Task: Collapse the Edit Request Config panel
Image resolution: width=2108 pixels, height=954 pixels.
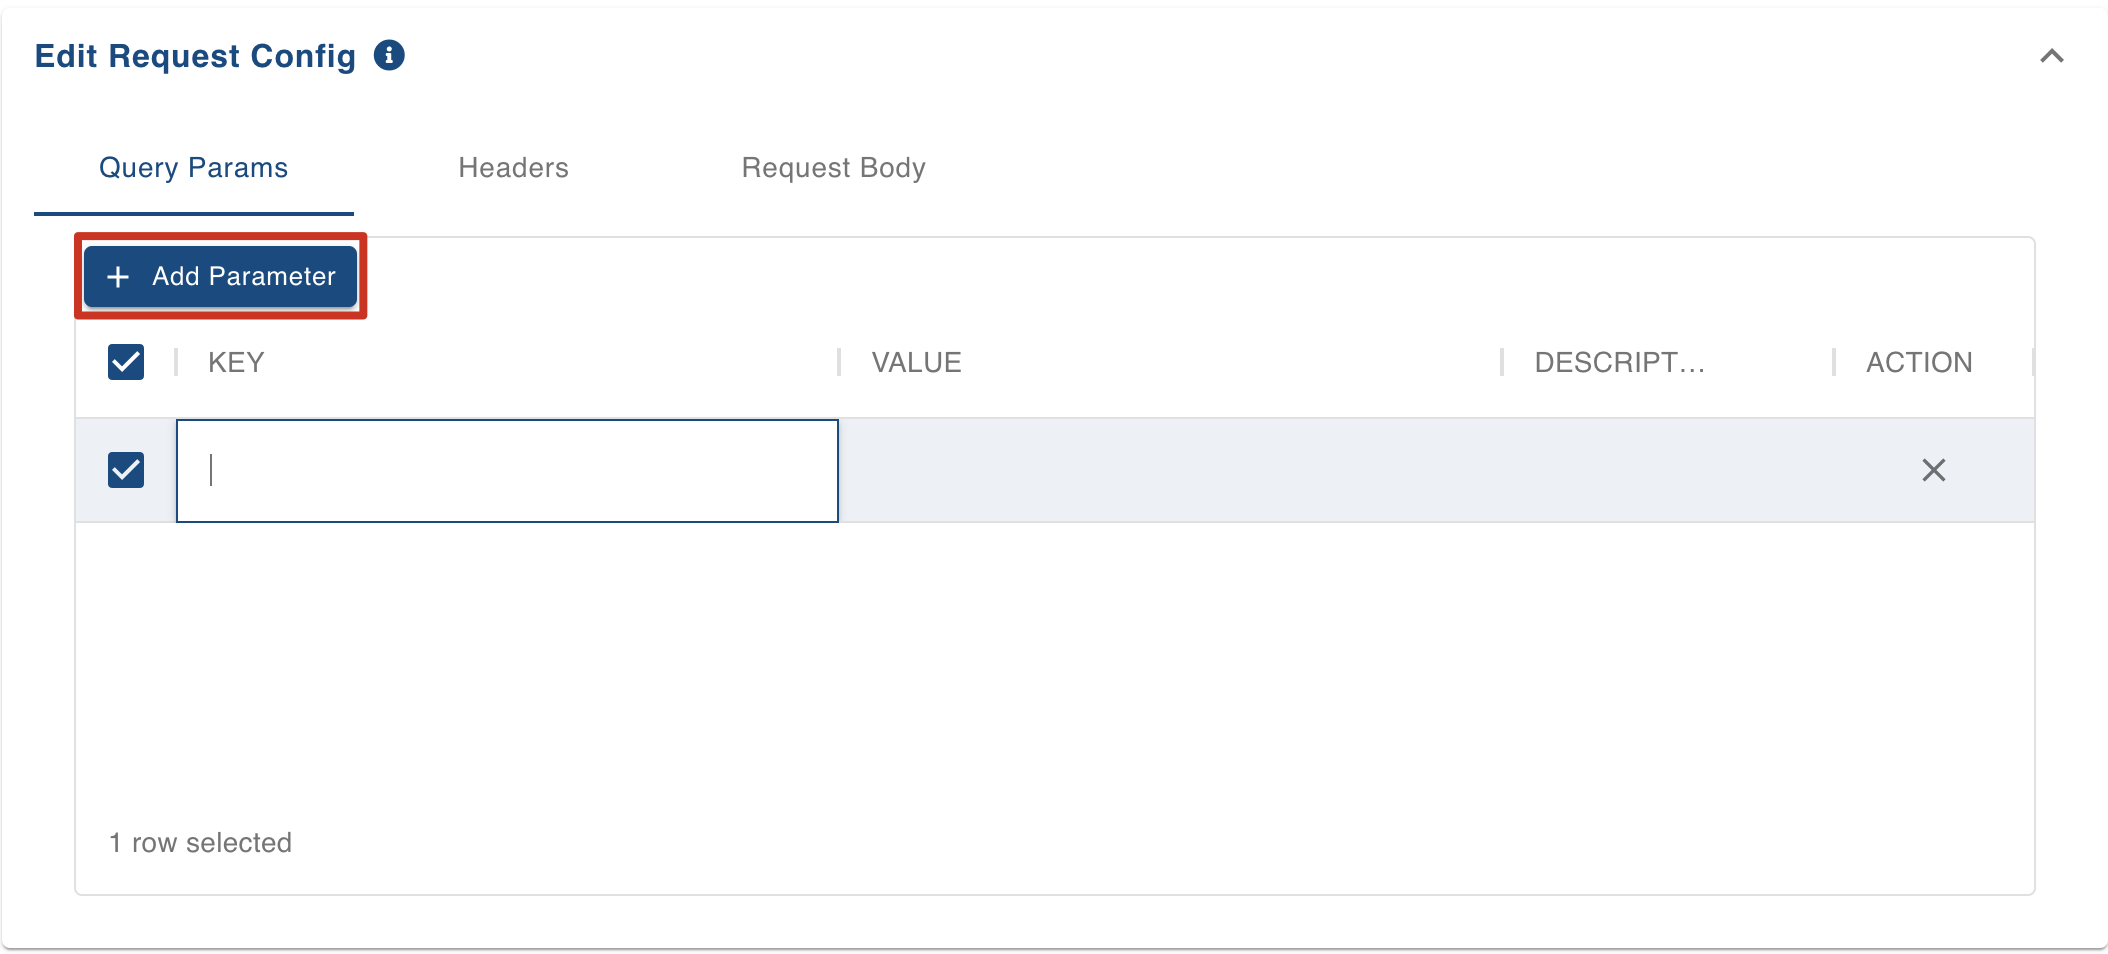Action: tap(2051, 56)
